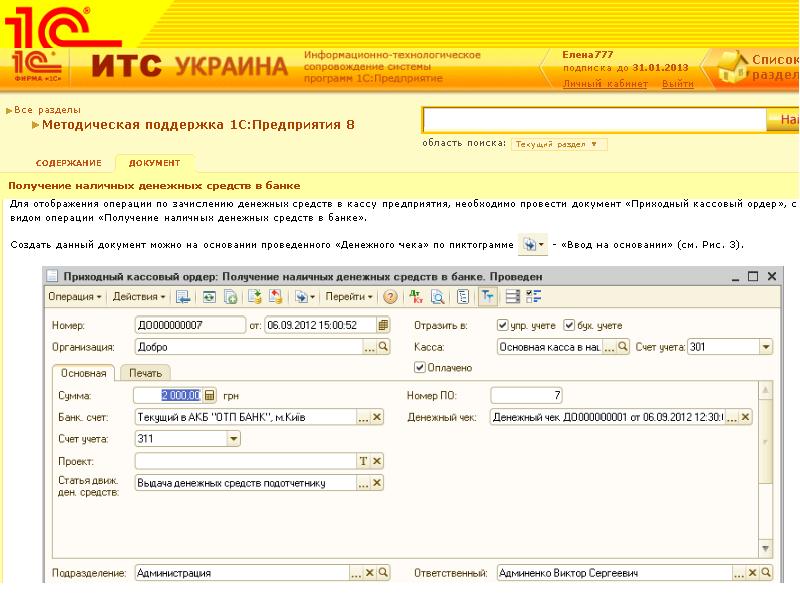Click magnifier icon next to Касса field

624,347
